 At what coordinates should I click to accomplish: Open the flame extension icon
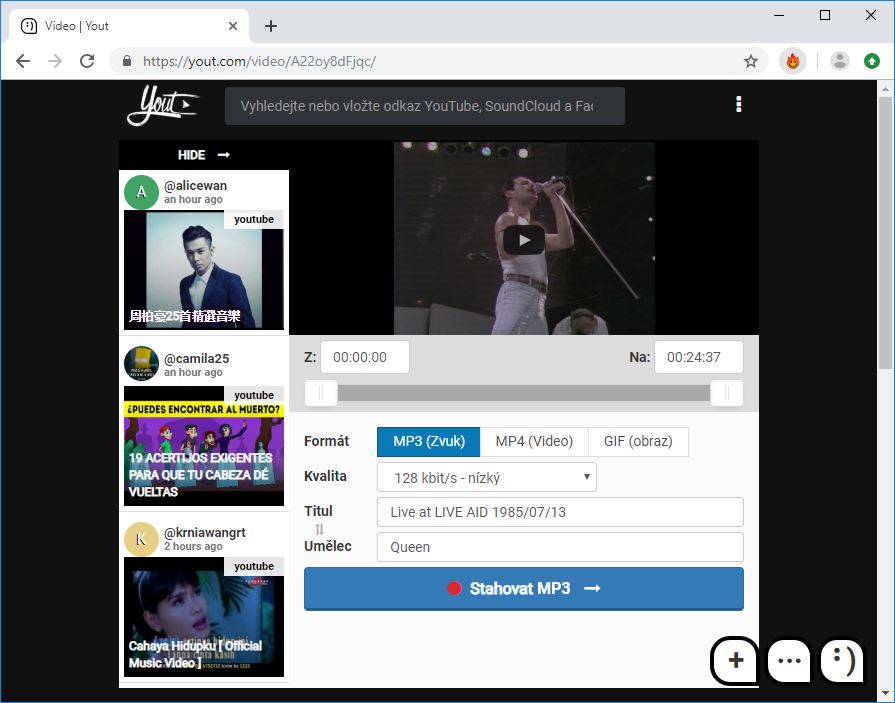pos(793,61)
